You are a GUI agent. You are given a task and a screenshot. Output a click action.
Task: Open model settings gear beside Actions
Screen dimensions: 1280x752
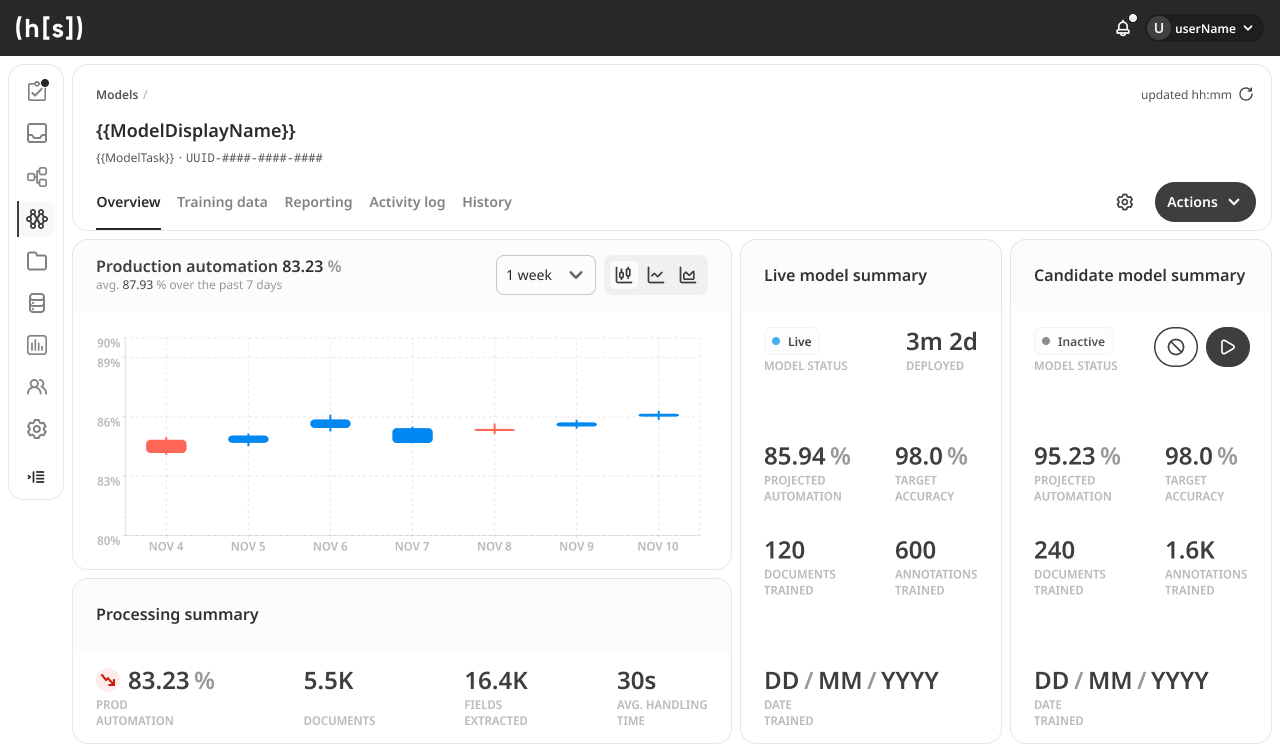1125,202
